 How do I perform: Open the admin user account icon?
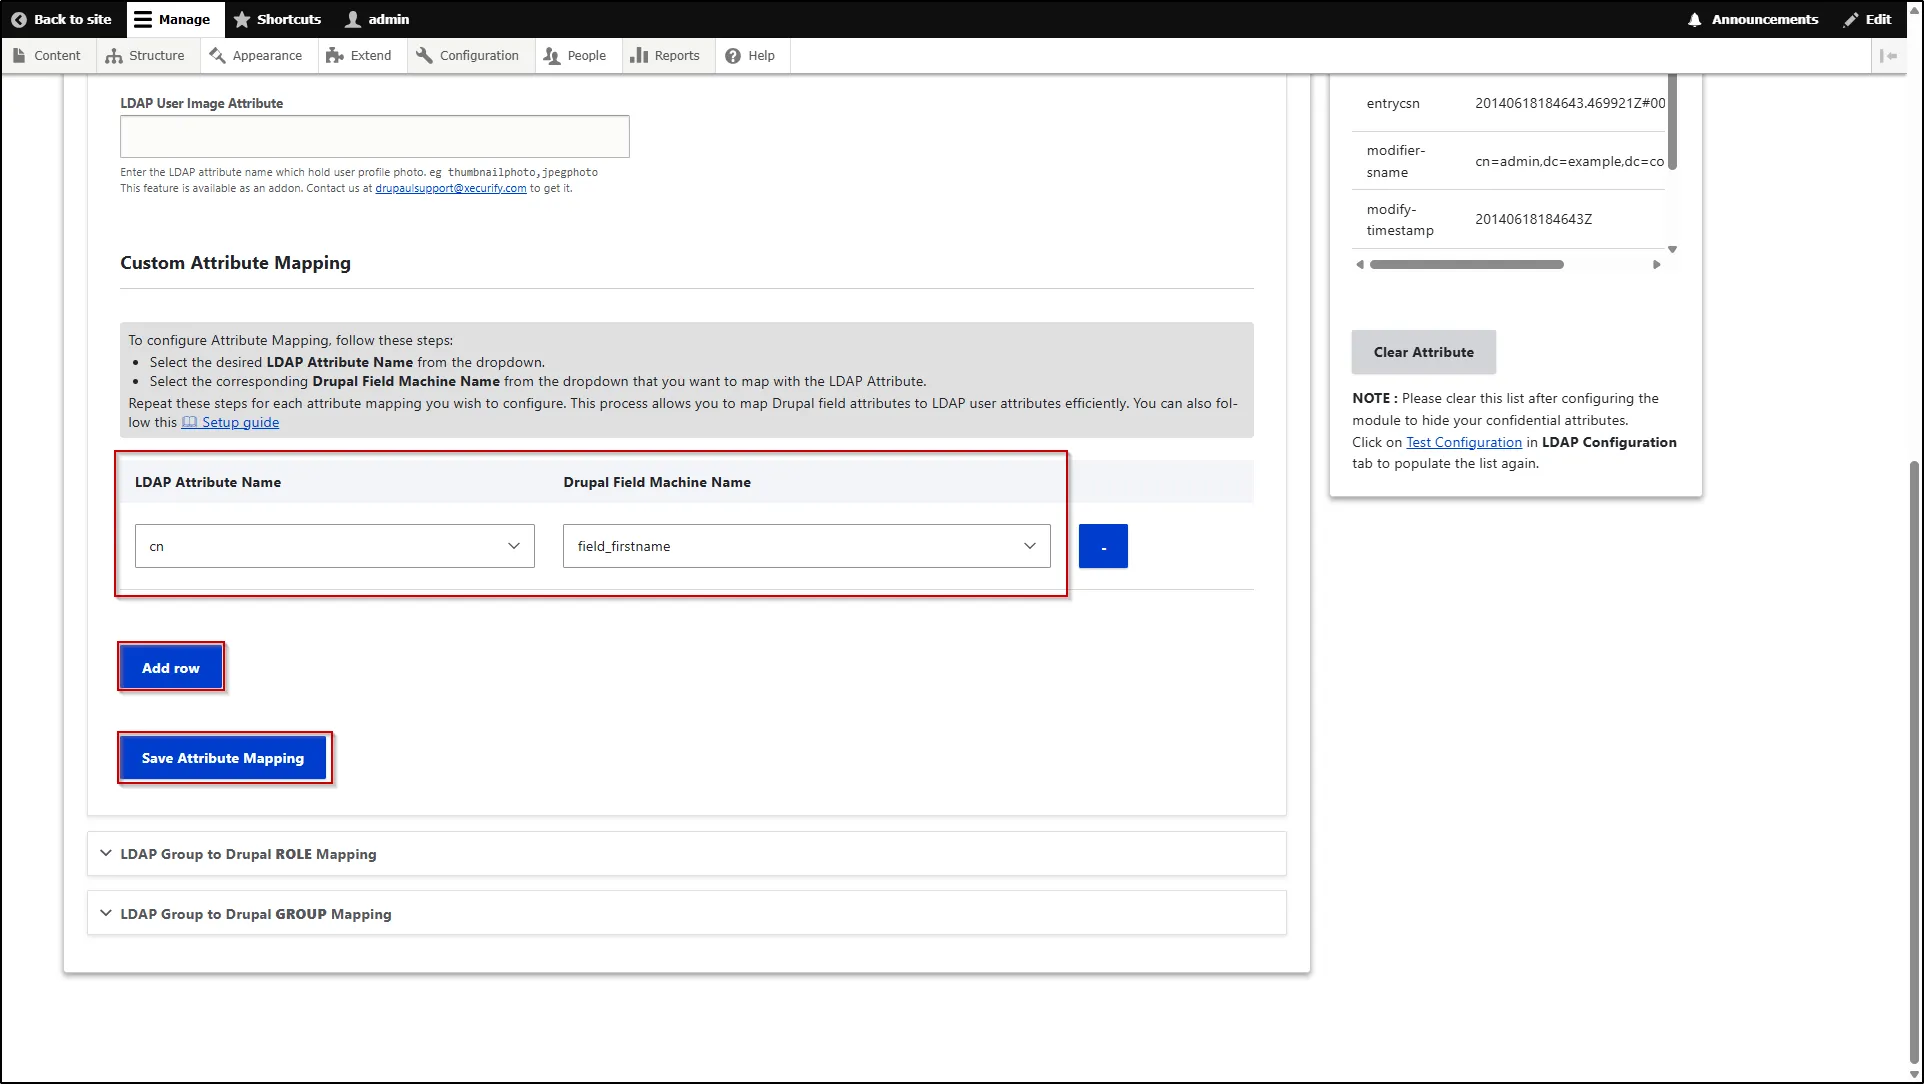pyautogui.click(x=352, y=19)
